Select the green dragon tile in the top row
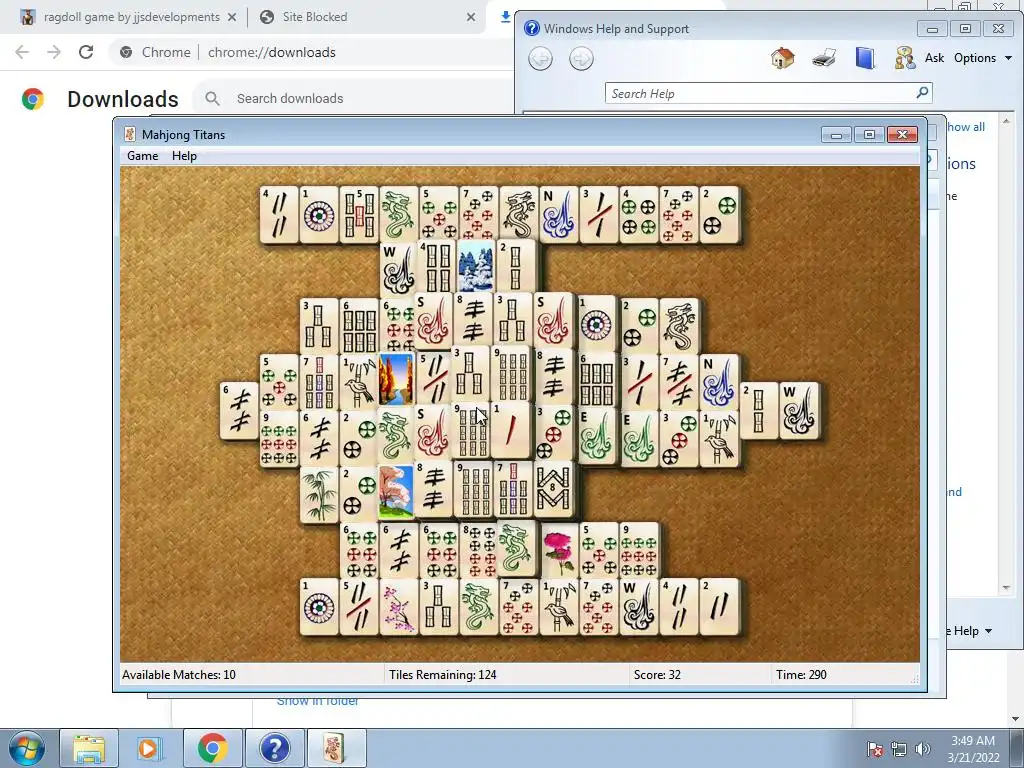The width and height of the screenshot is (1024, 768). pos(398,215)
